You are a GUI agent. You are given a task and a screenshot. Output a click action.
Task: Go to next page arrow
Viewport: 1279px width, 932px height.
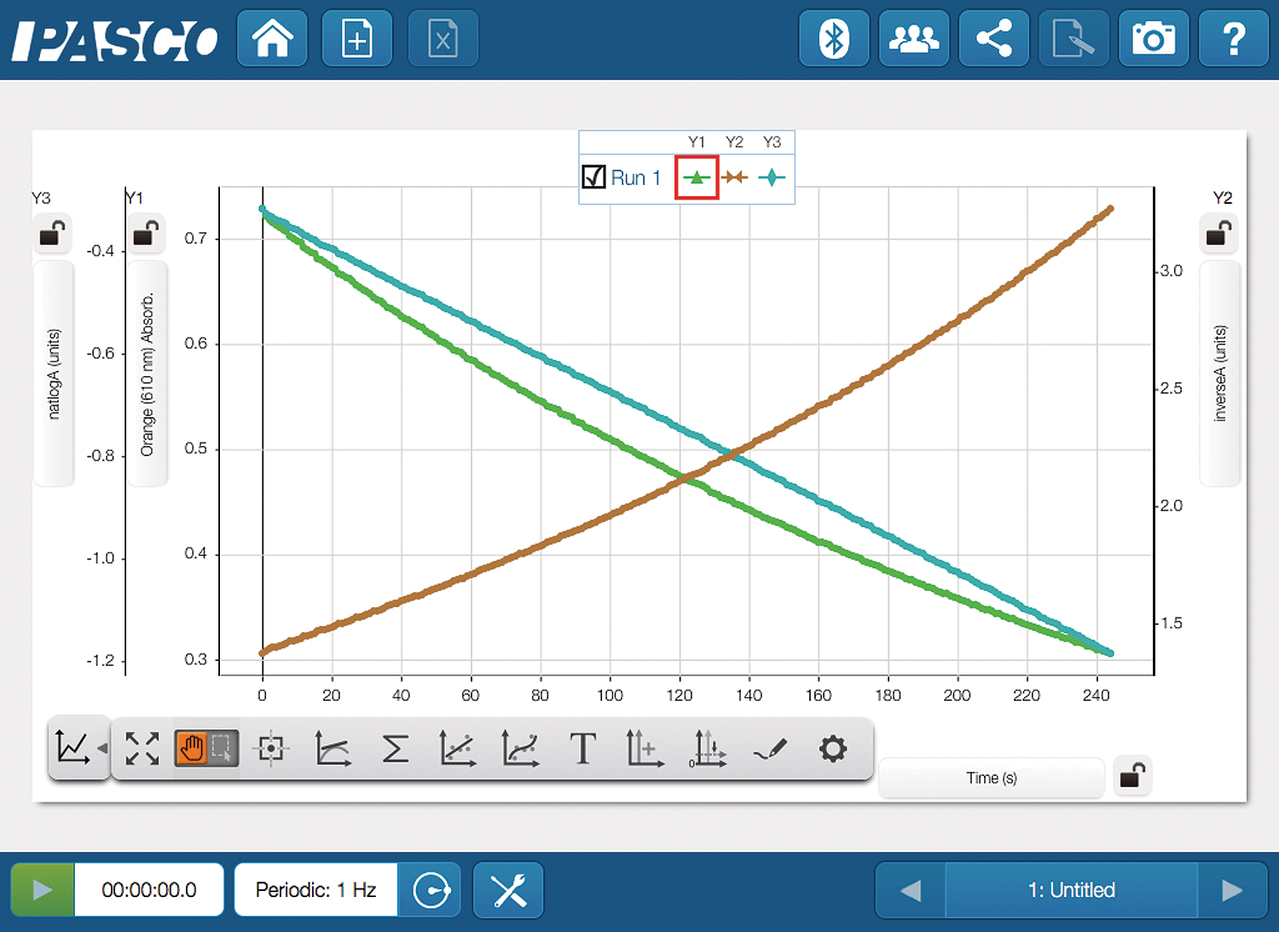tap(1232, 890)
